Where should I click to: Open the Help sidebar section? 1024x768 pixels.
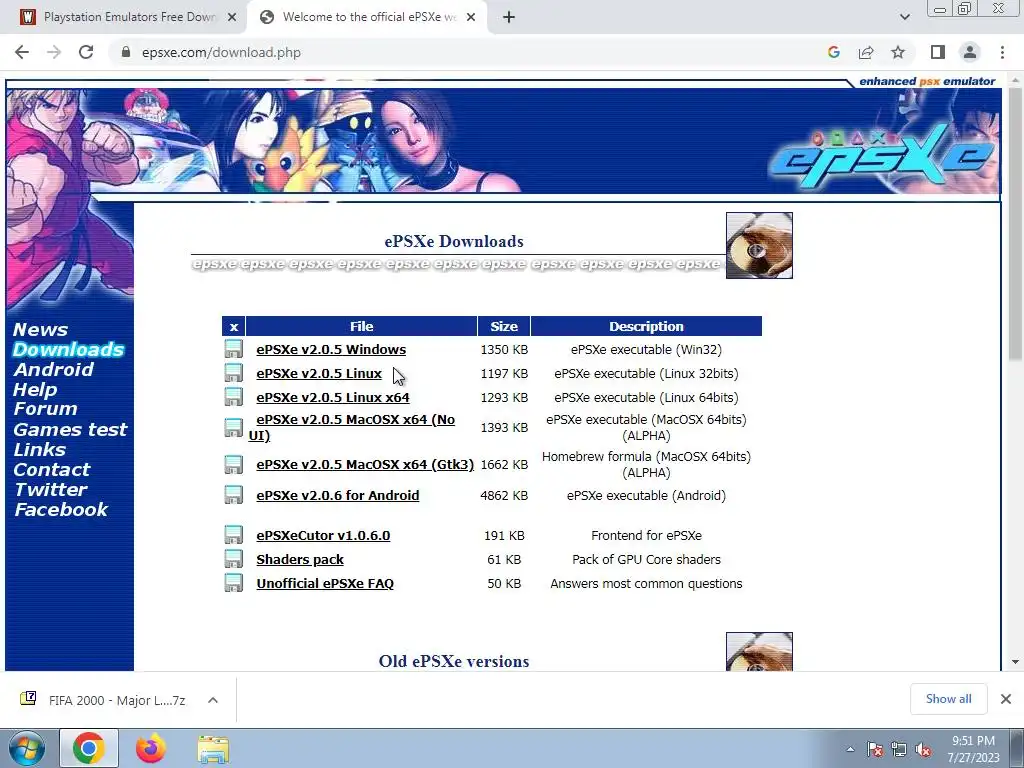[35, 390]
